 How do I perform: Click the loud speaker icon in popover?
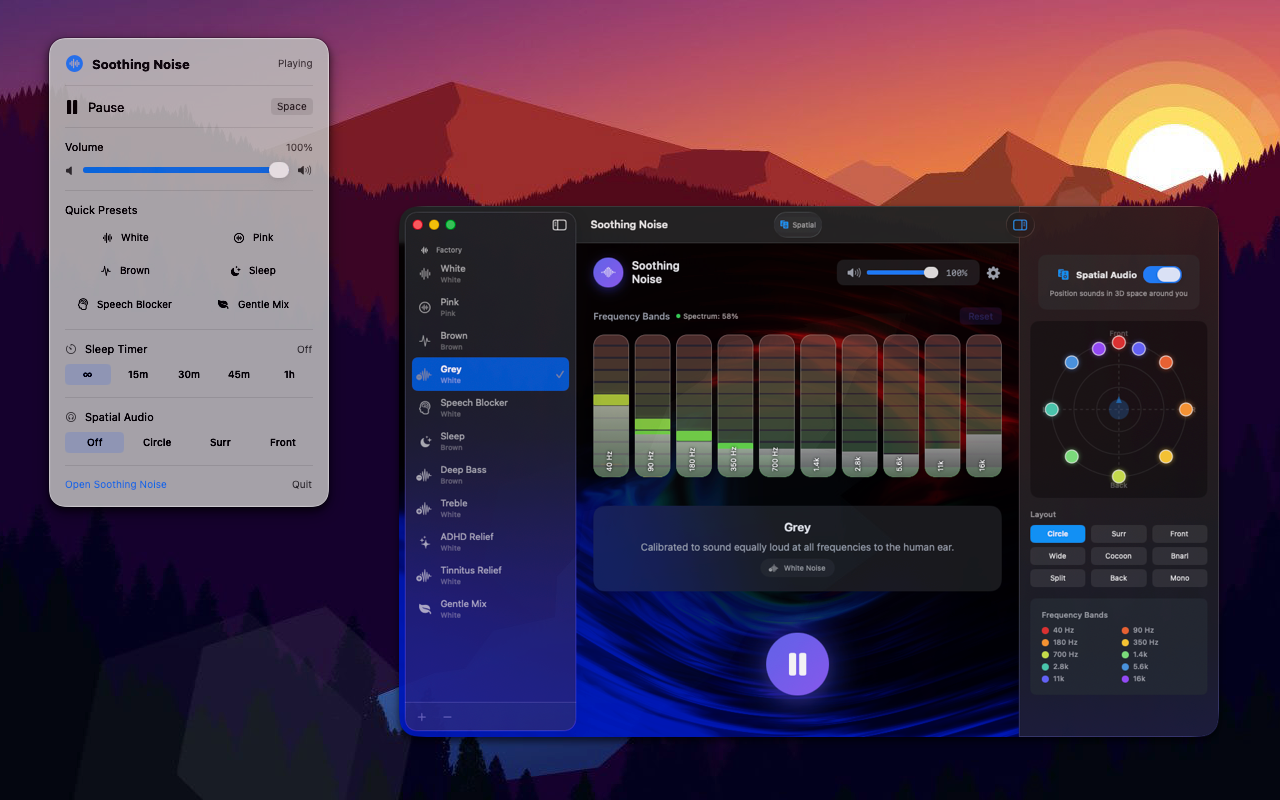[304, 170]
